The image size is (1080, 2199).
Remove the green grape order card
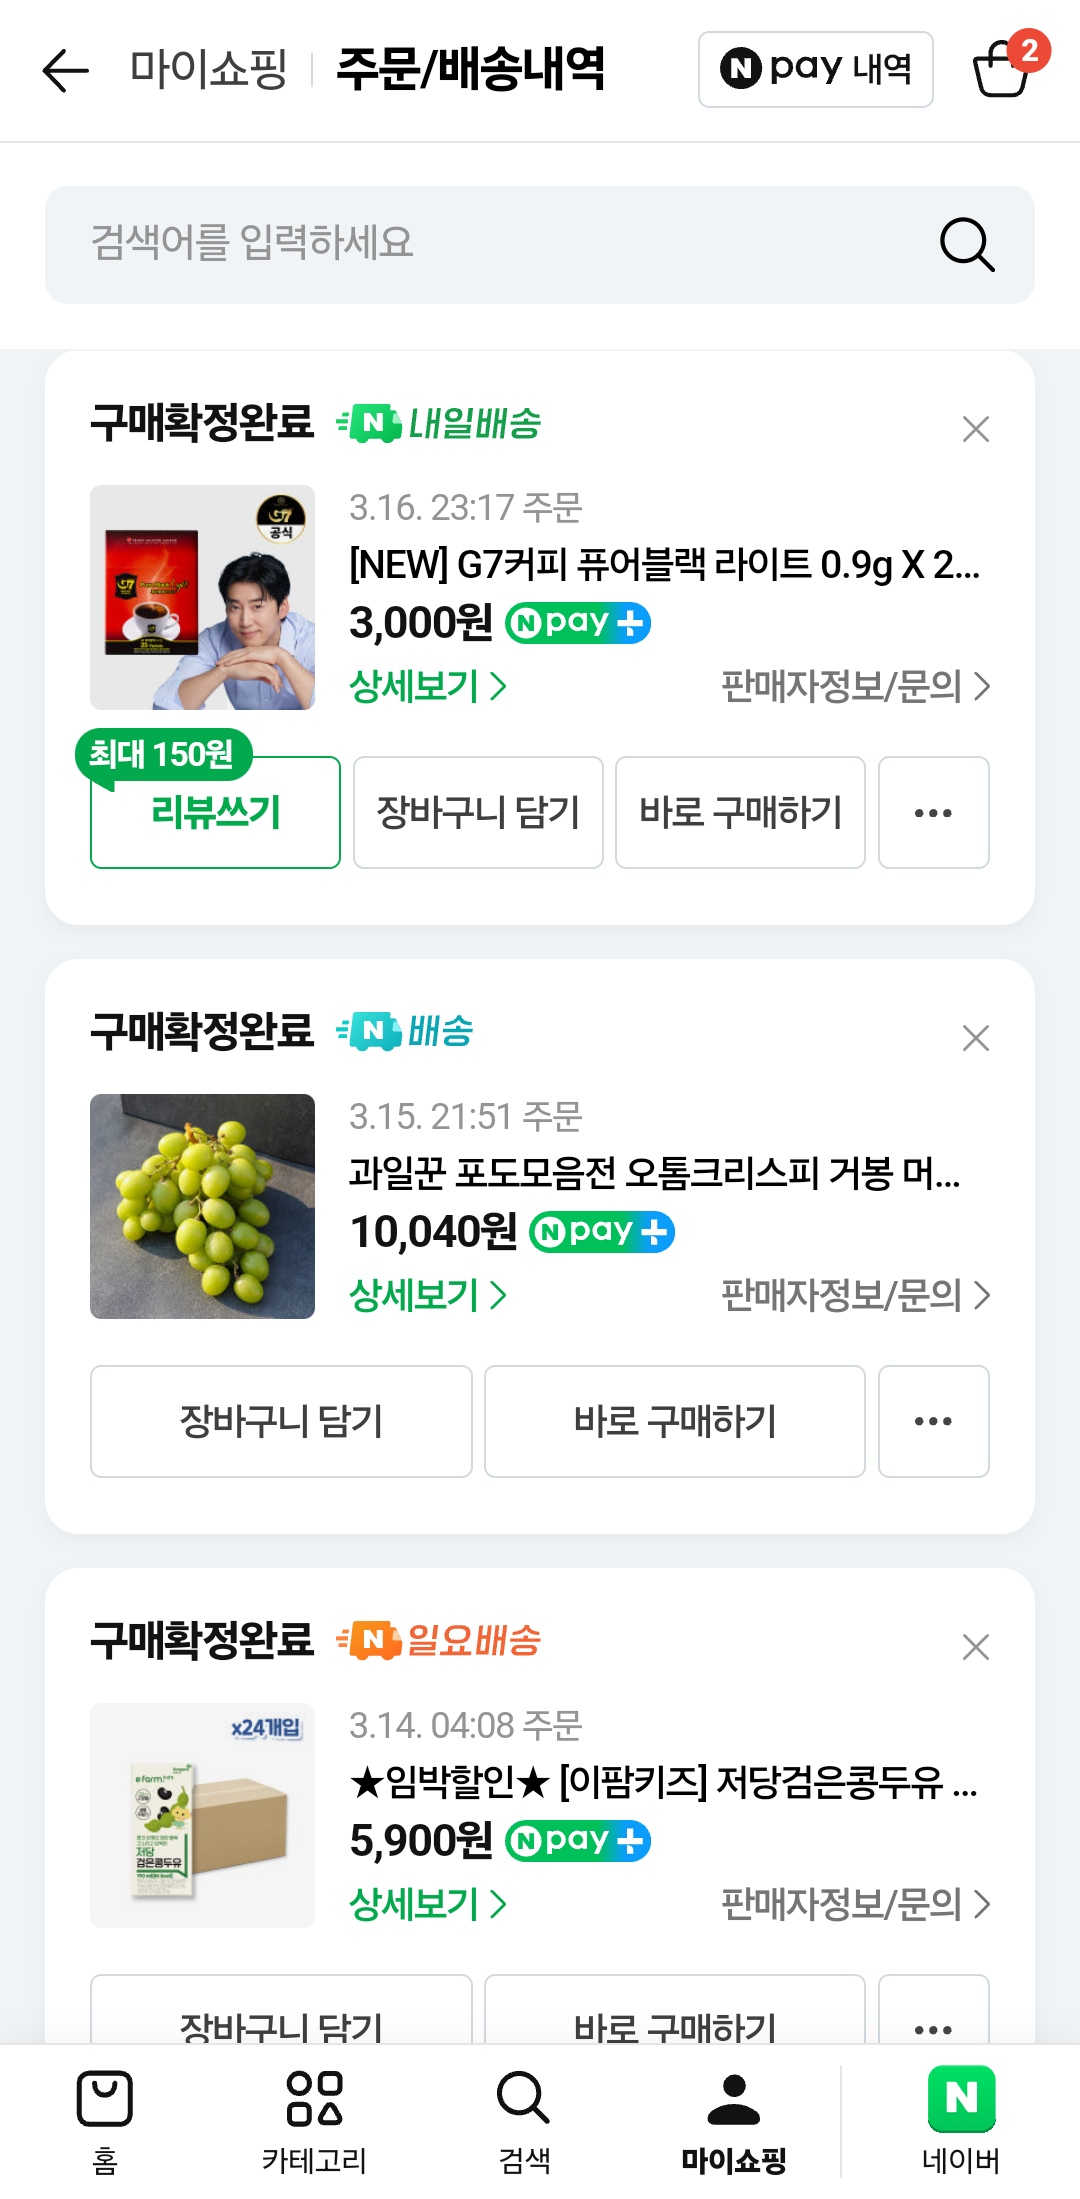click(975, 1038)
